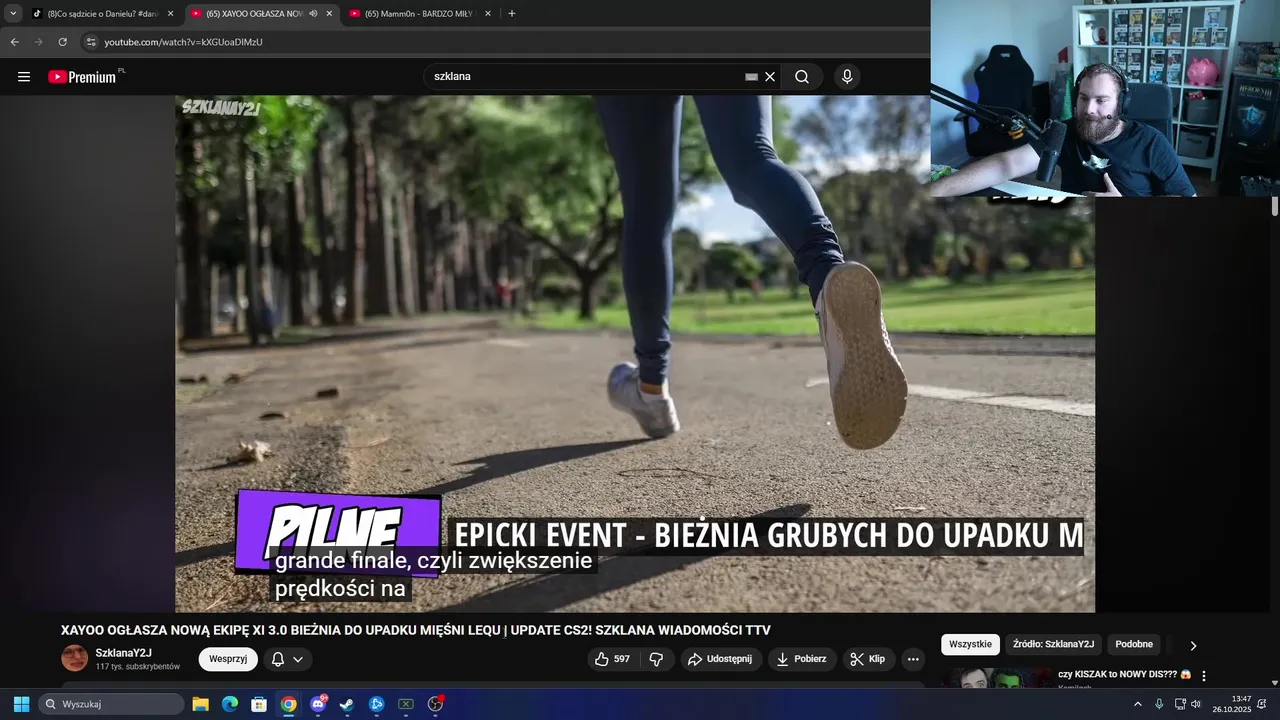Viewport: 1280px width, 720px height.
Task: Show more chips with right chevron arrow
Action: [x=1193, y=645]
